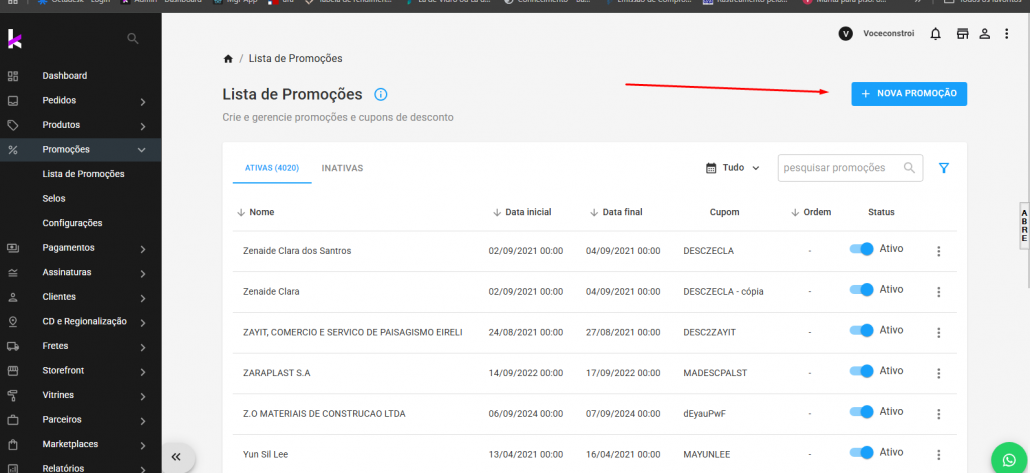Click the sidebar search magnifier icon
The width and height of the screenshot is (1030, 473).
(x=133, y=39)
